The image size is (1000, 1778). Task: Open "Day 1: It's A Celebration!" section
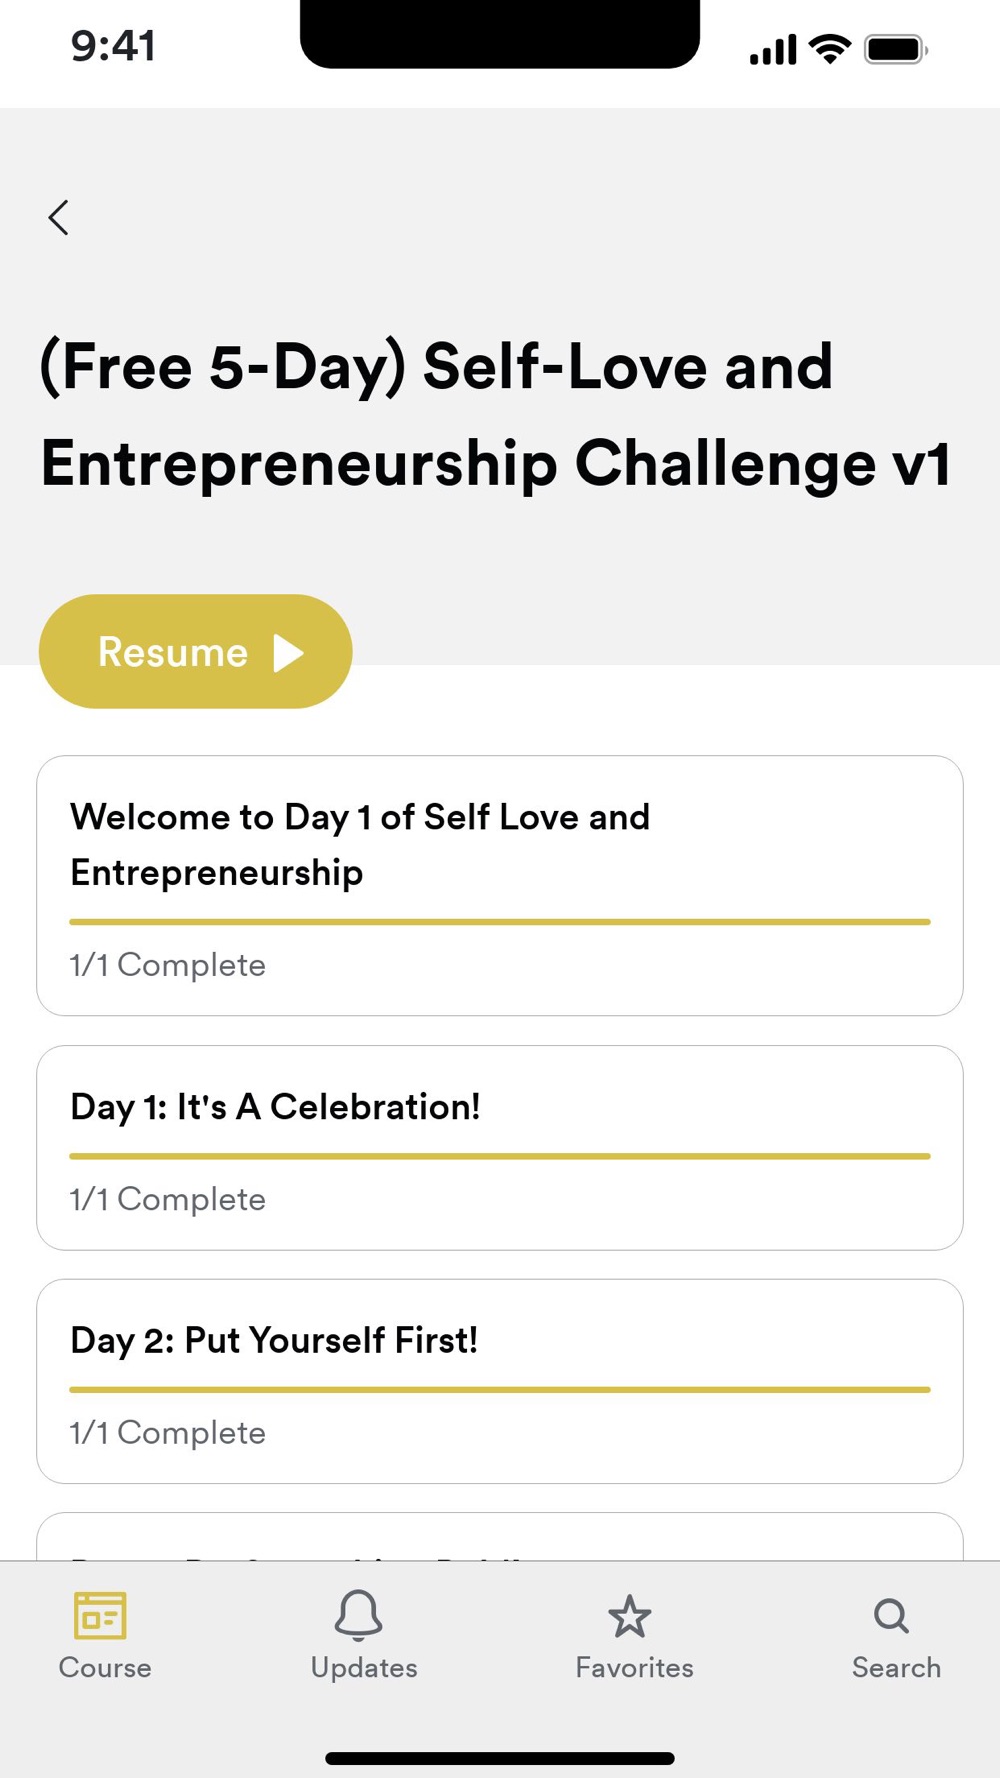coord(276,1107)
